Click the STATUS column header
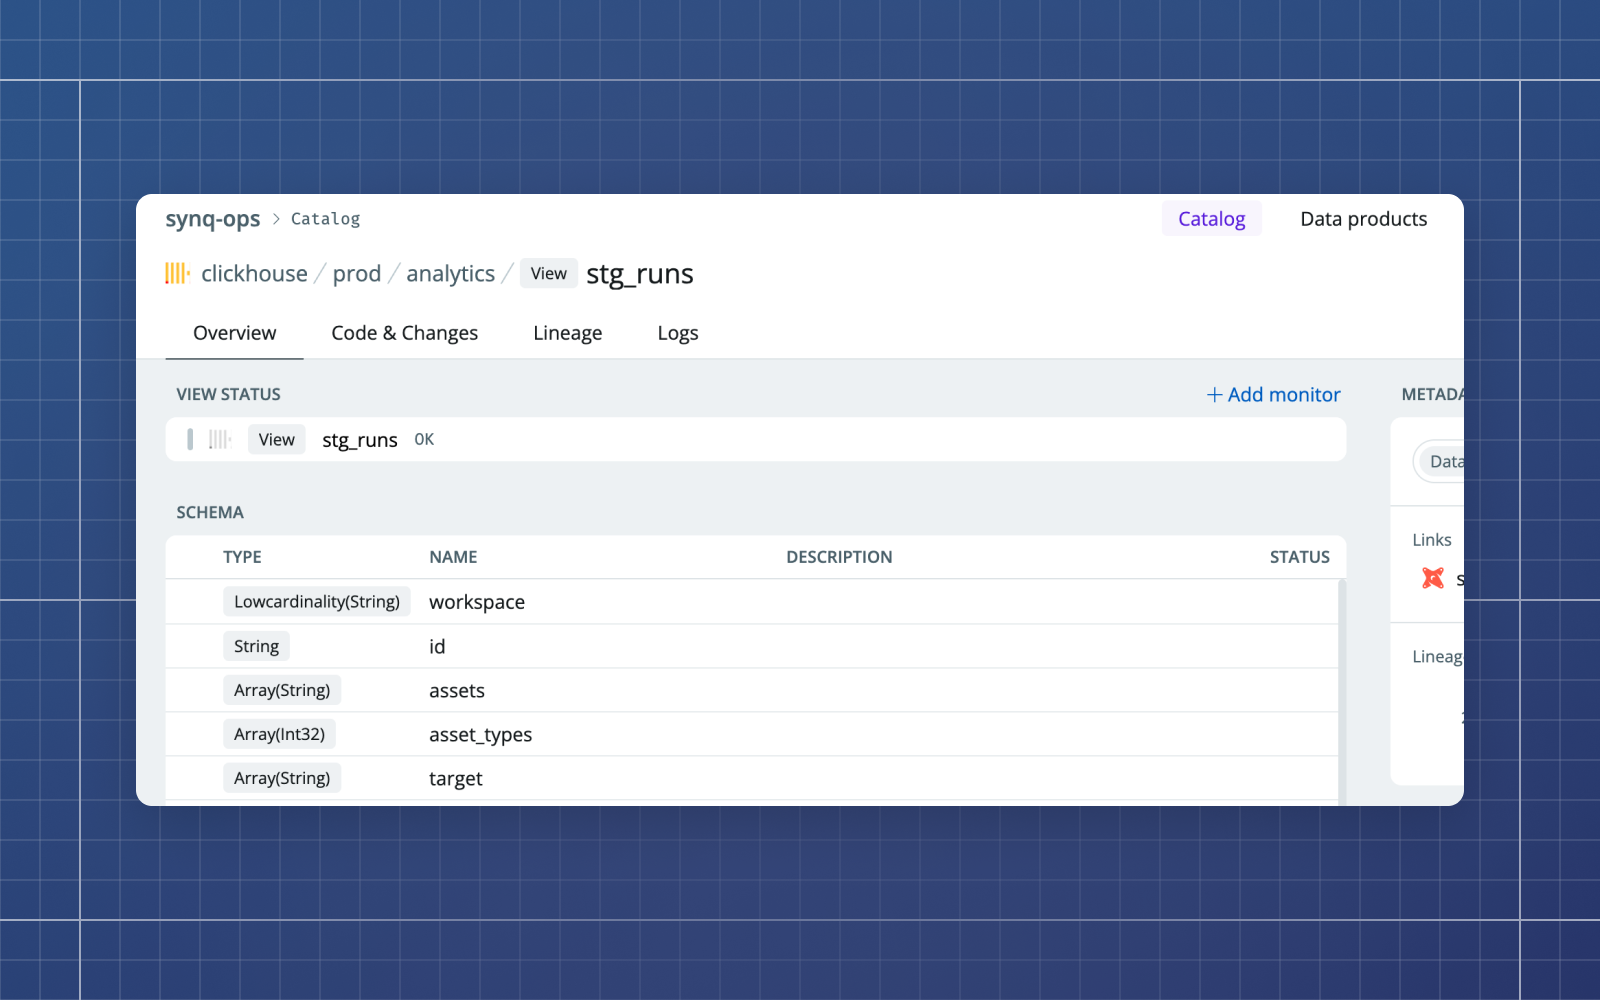The width and height of the screenshot is (1600, 1000). click(x=1300, y=557)
